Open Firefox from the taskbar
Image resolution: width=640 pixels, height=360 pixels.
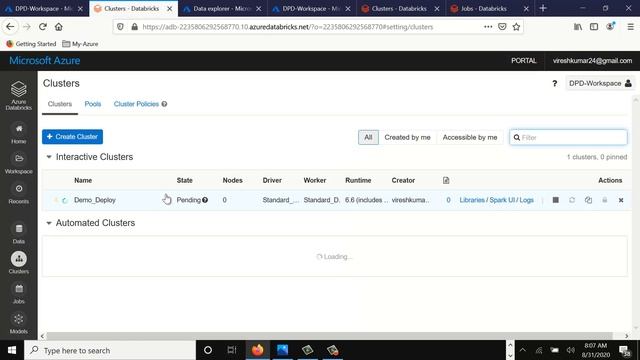(x=258, y=350)
